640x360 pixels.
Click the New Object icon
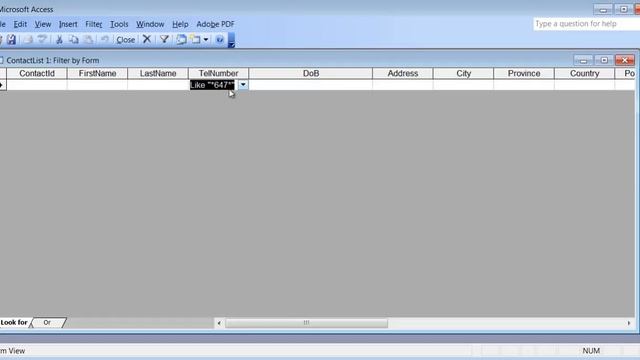click(x=196, y=40)
